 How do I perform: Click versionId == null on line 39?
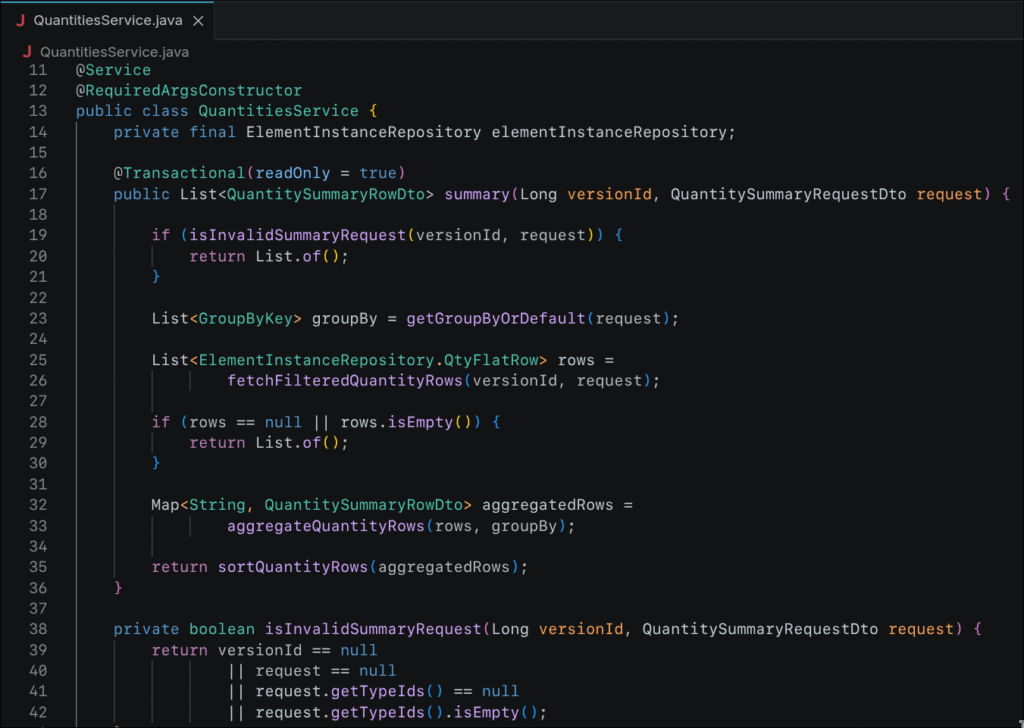click(x=297, y=650)
